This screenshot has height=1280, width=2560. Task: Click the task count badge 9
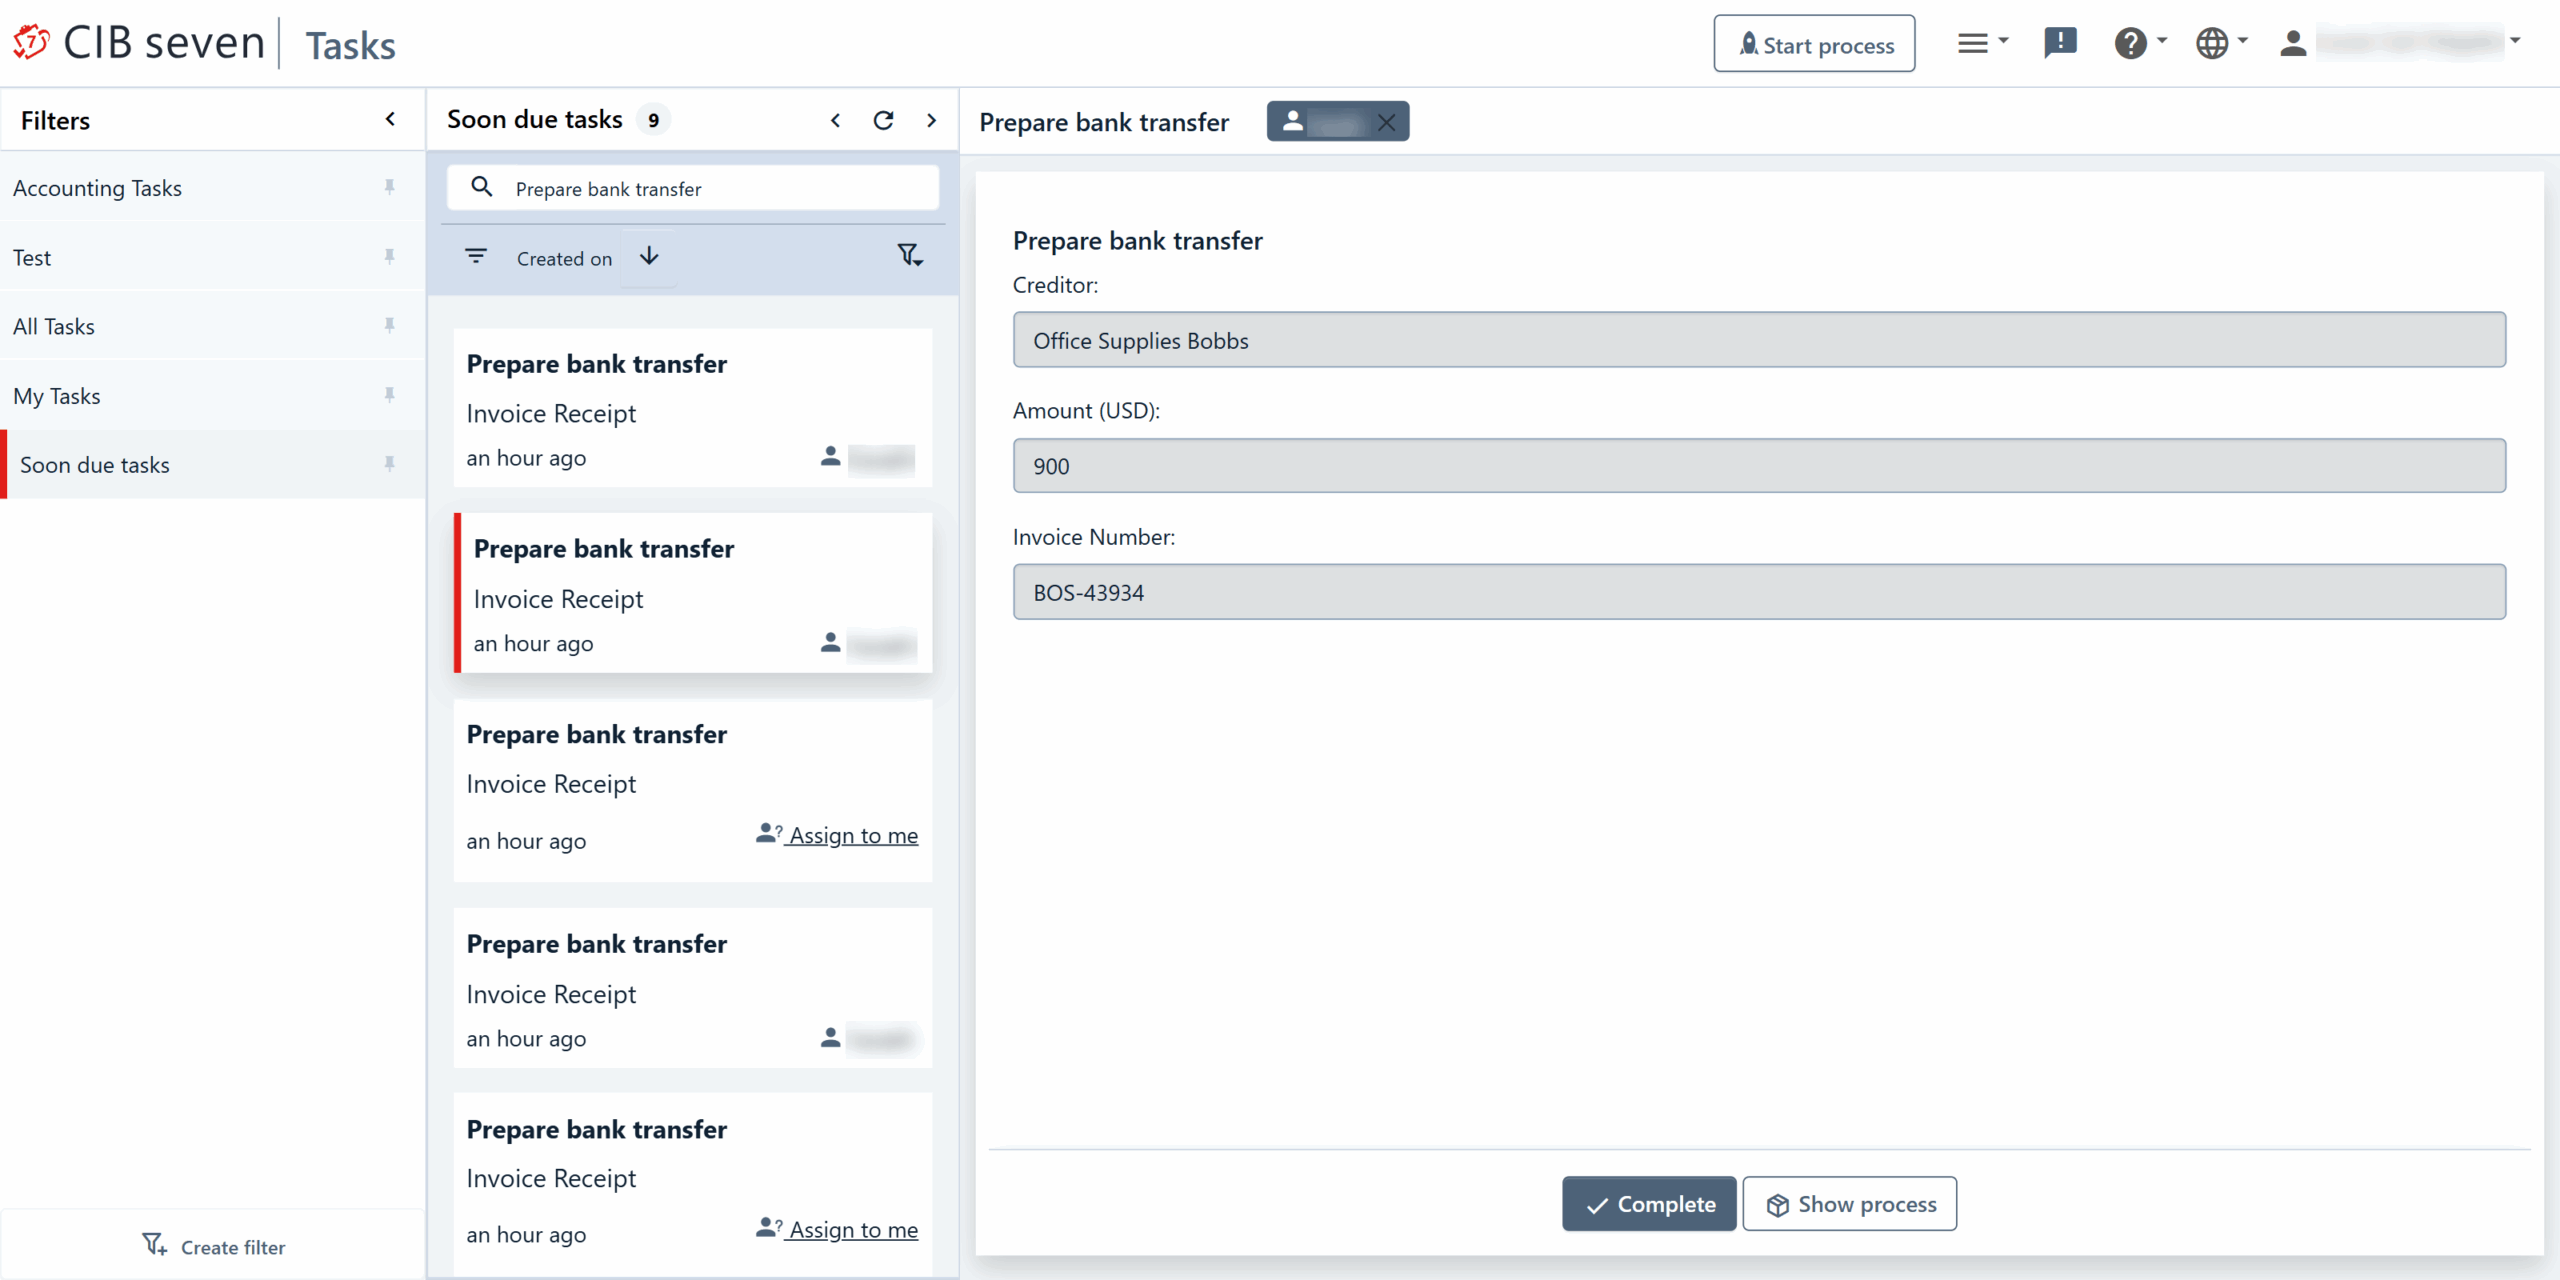point(653,120)
